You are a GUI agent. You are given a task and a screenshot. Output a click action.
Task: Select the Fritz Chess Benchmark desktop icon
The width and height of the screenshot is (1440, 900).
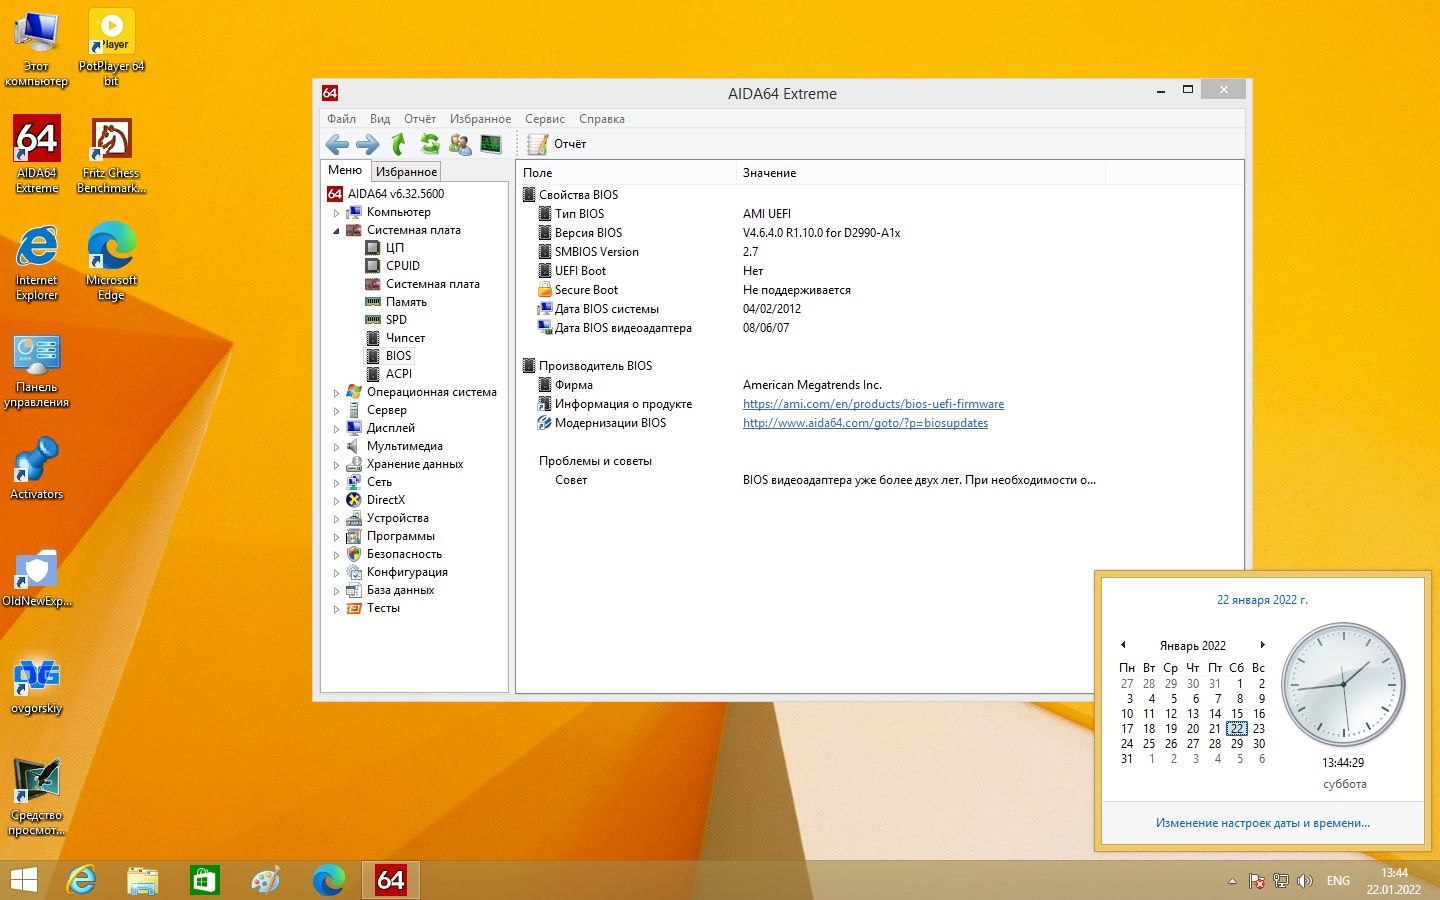pos(111,154)
